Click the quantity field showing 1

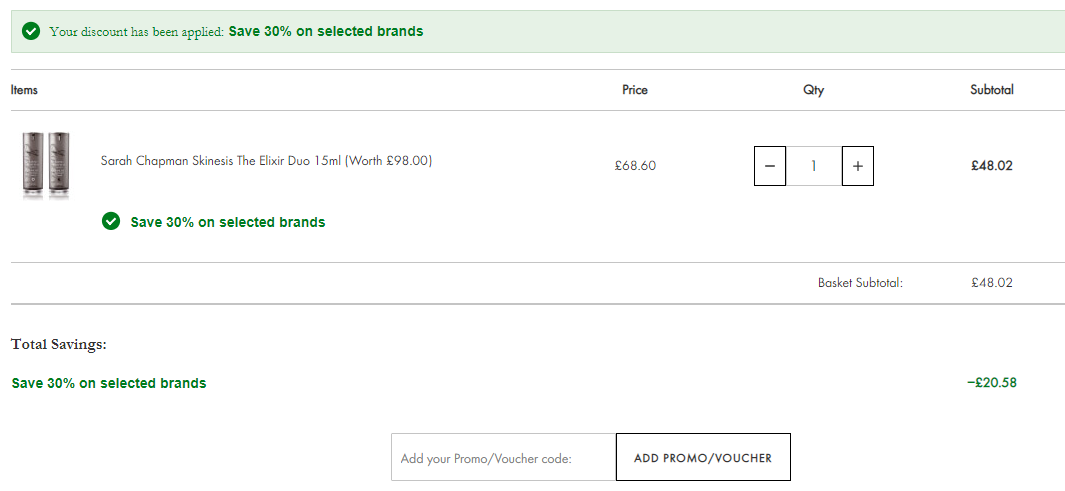[x=814, y=166]
